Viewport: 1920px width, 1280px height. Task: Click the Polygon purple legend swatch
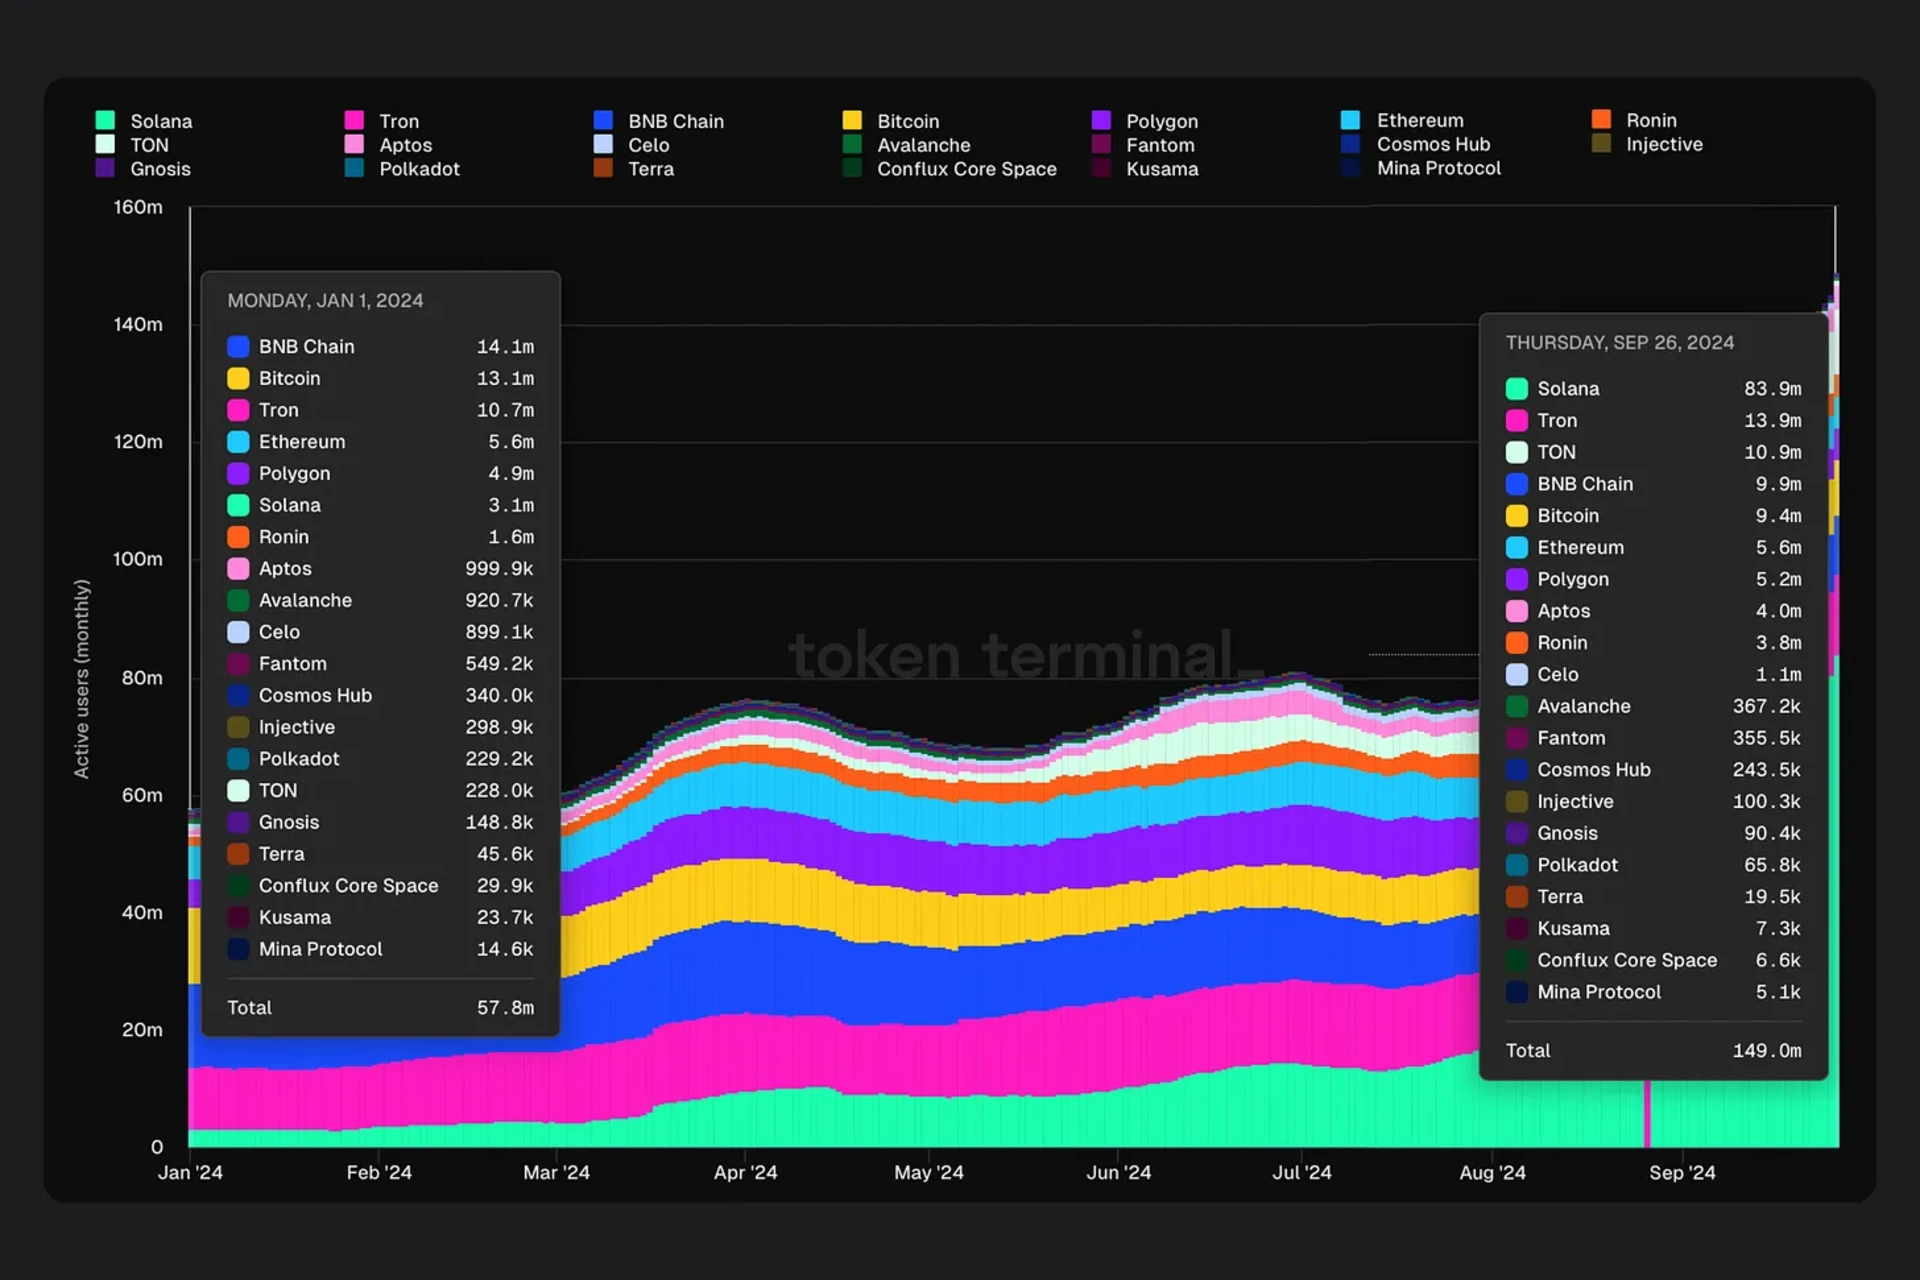point(1101,121)
